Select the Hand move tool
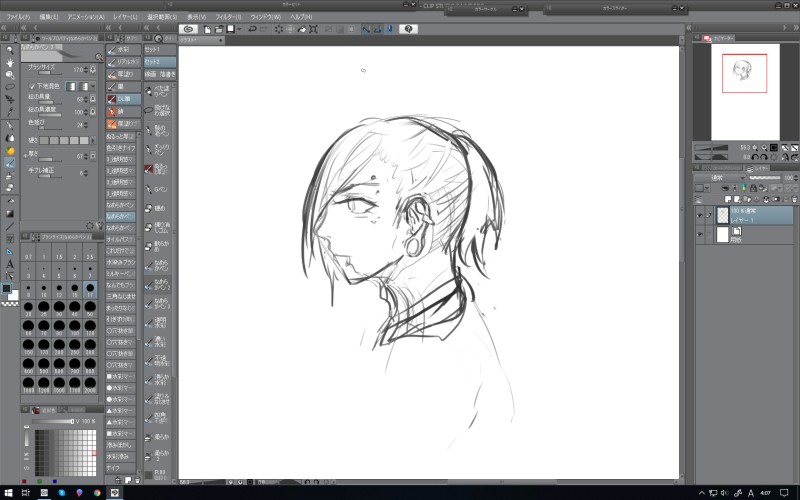Viewport: 800px width, 500px height. 10,62
